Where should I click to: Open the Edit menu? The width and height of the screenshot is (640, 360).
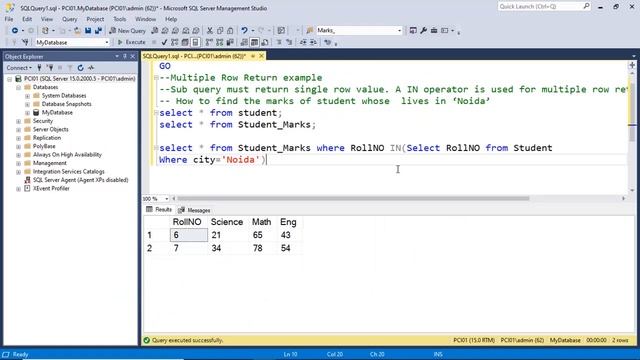click(27, 19)
